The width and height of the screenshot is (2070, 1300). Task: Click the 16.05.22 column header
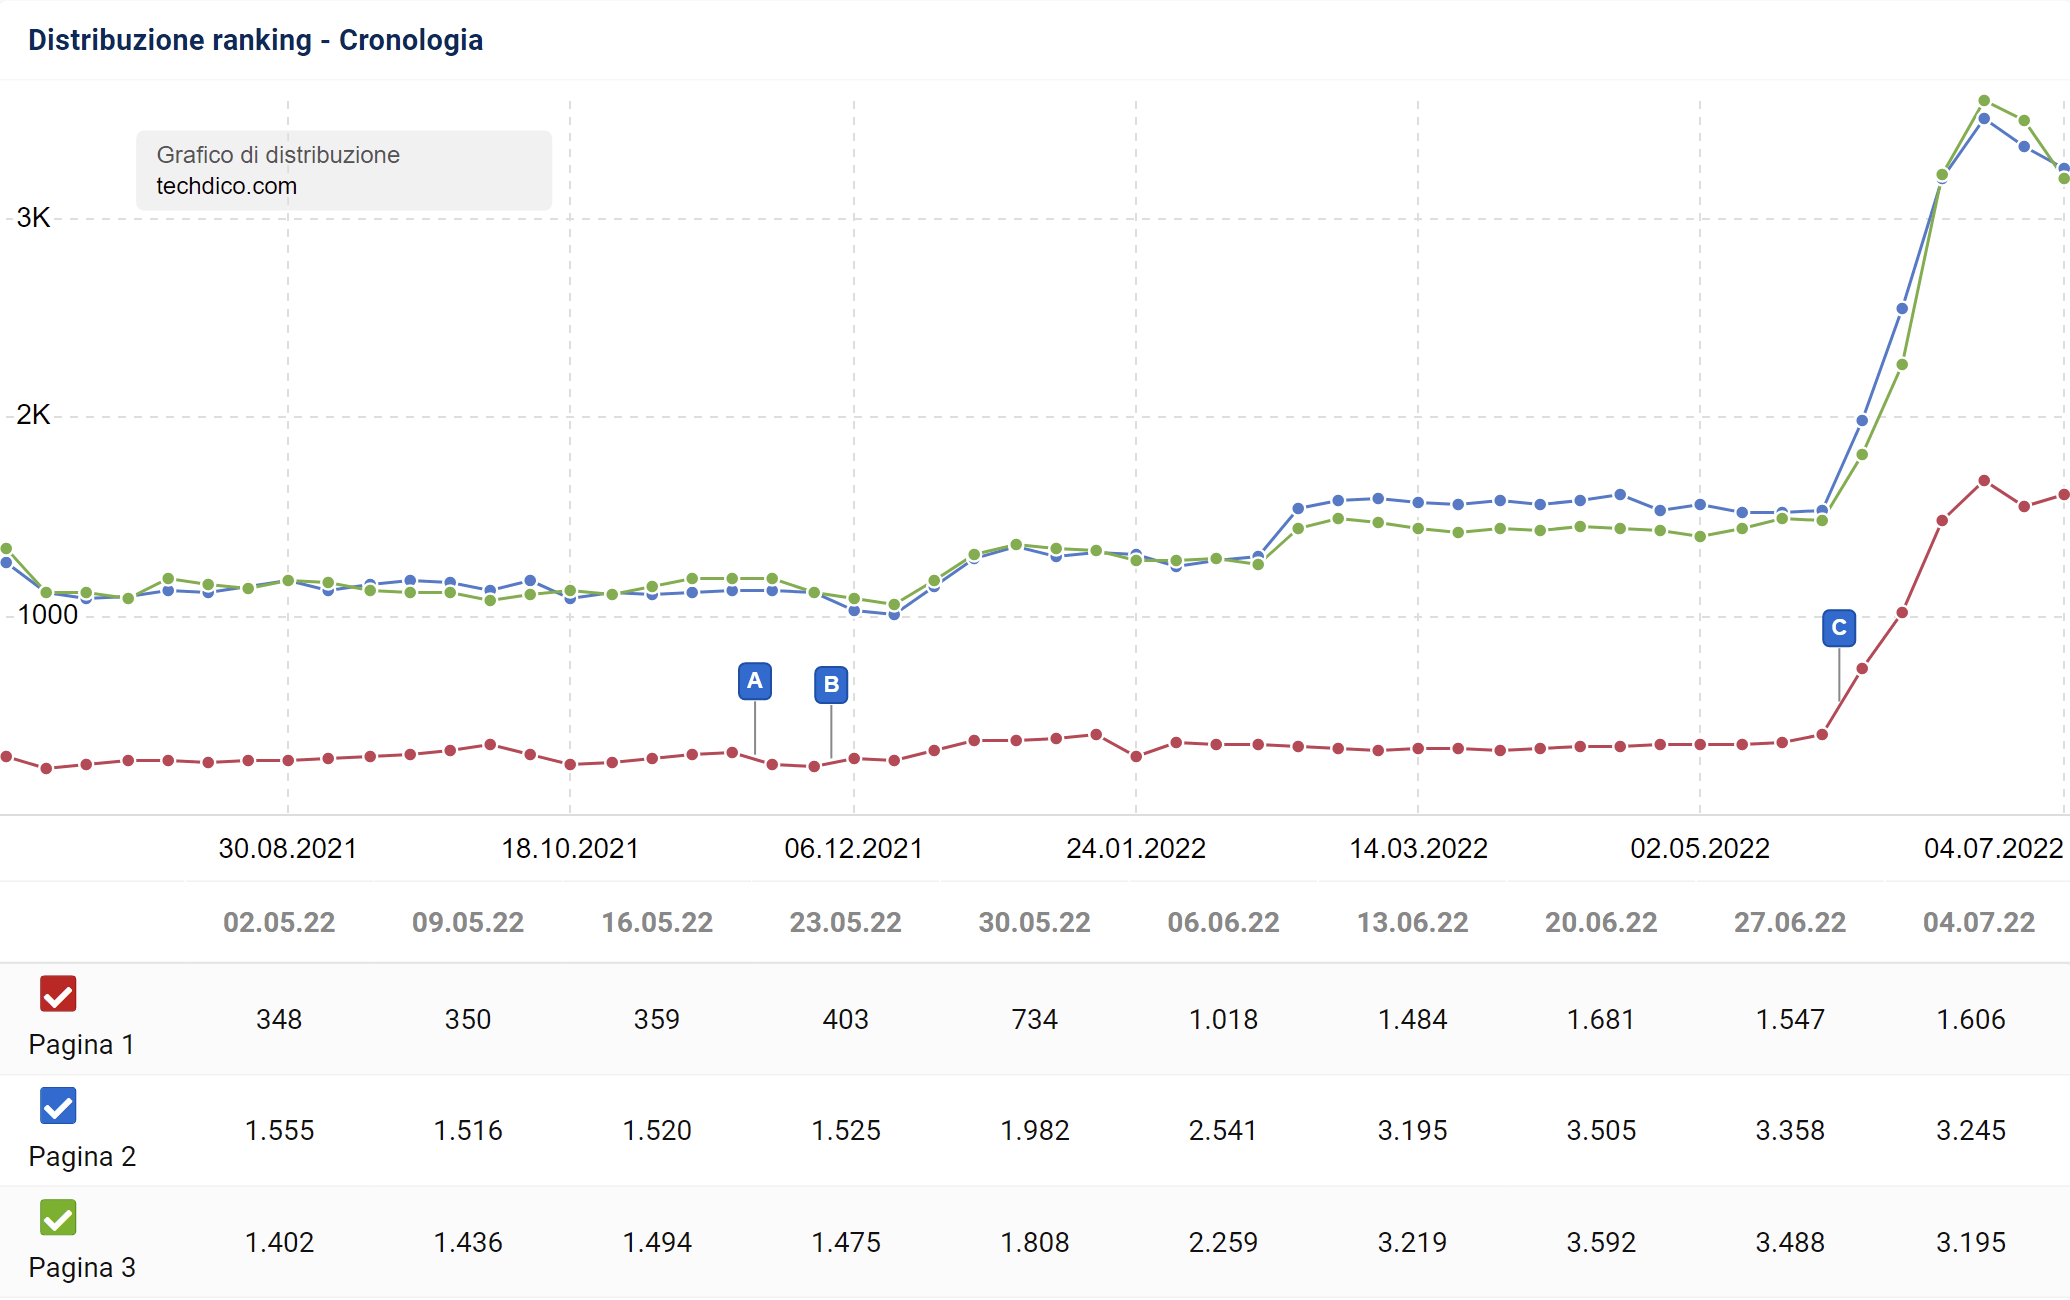(657, 922)
